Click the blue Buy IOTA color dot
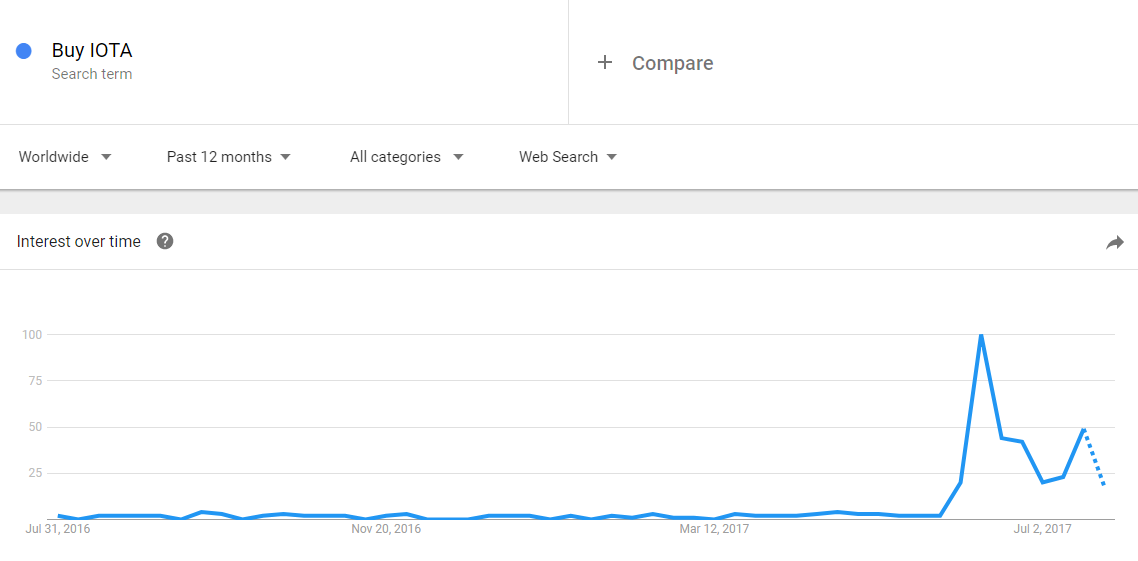This screenshot has height=561, width=1138. click(x=23, y=51)
